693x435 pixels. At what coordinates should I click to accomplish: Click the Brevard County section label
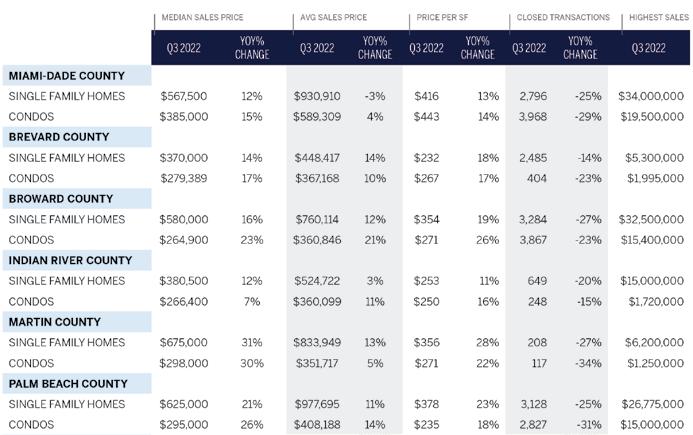(59, 137)
